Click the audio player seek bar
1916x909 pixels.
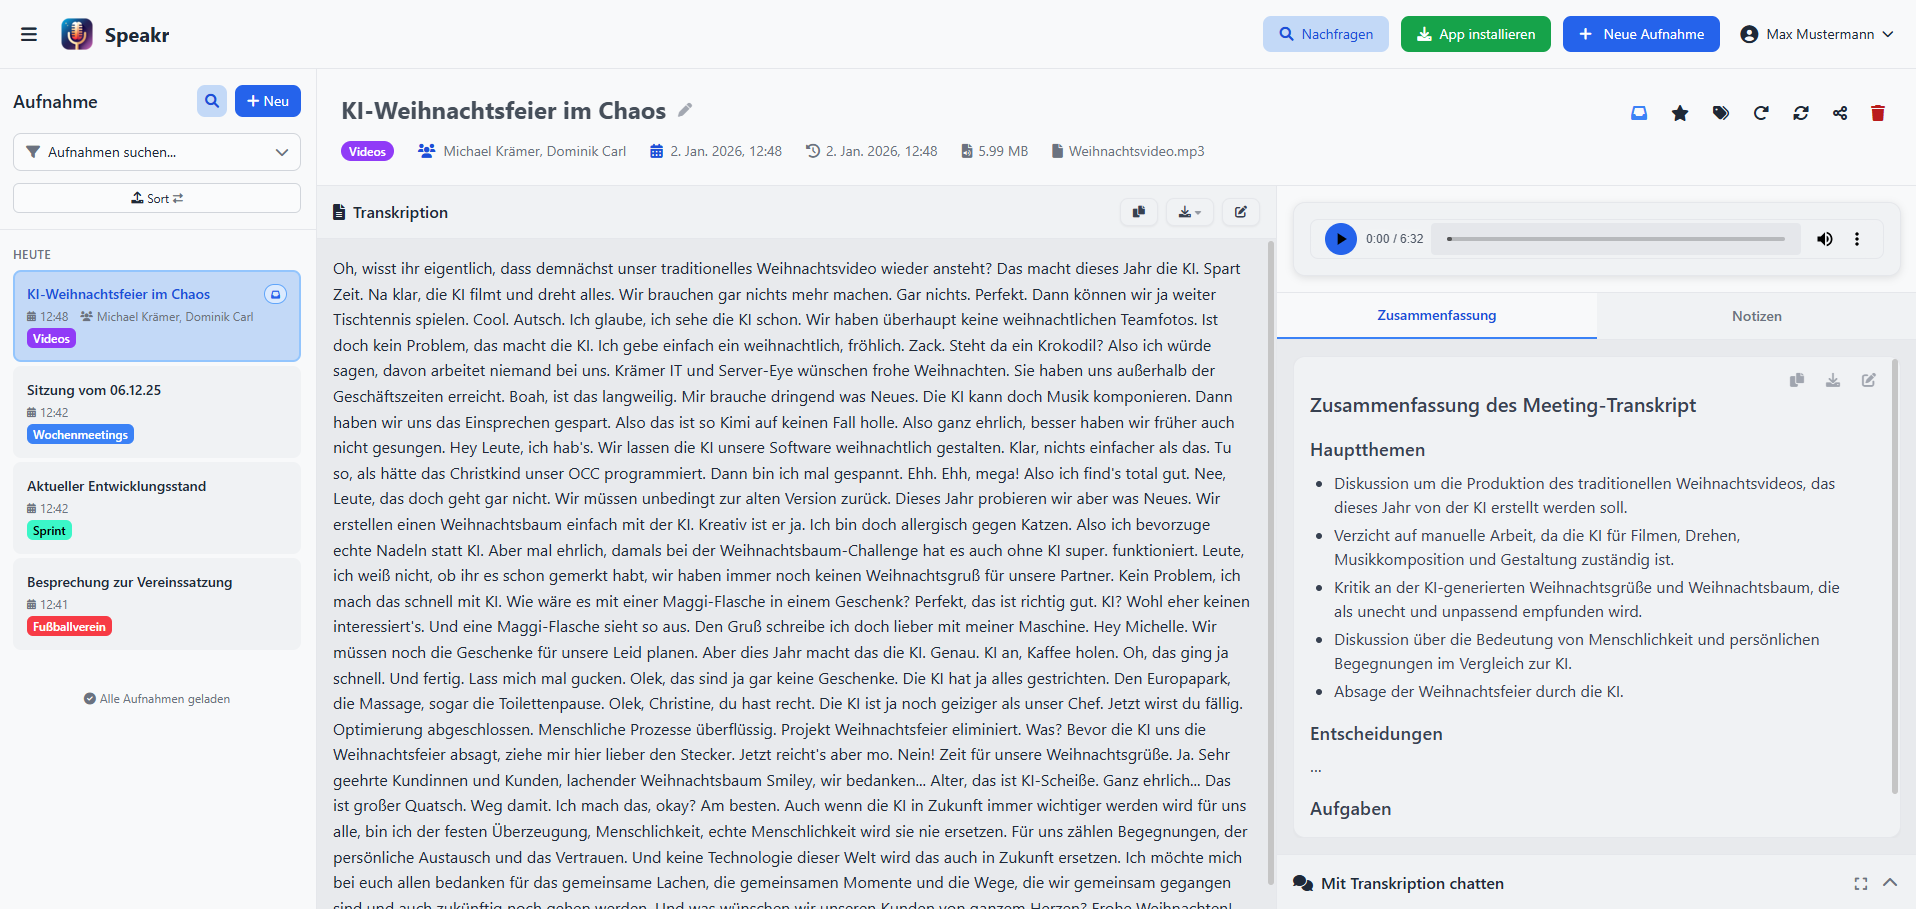pos(1615,239)
